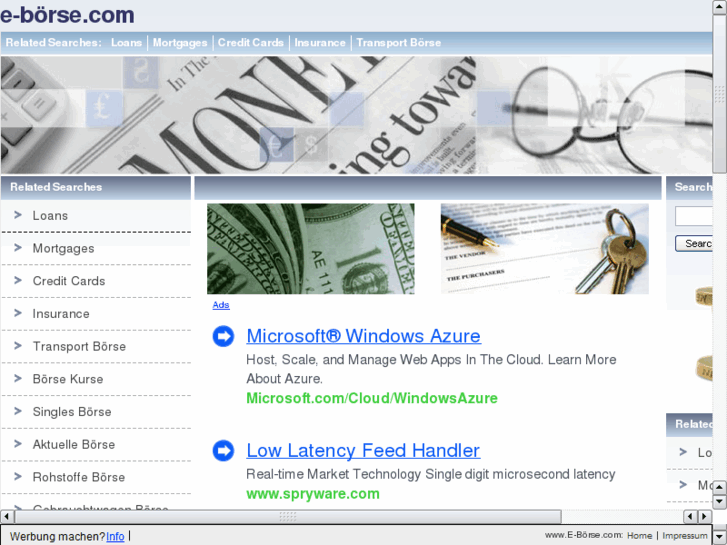
Task: Click the chevron icon next to Transport Börse in sidebar
Action: (x=18, y=346)
